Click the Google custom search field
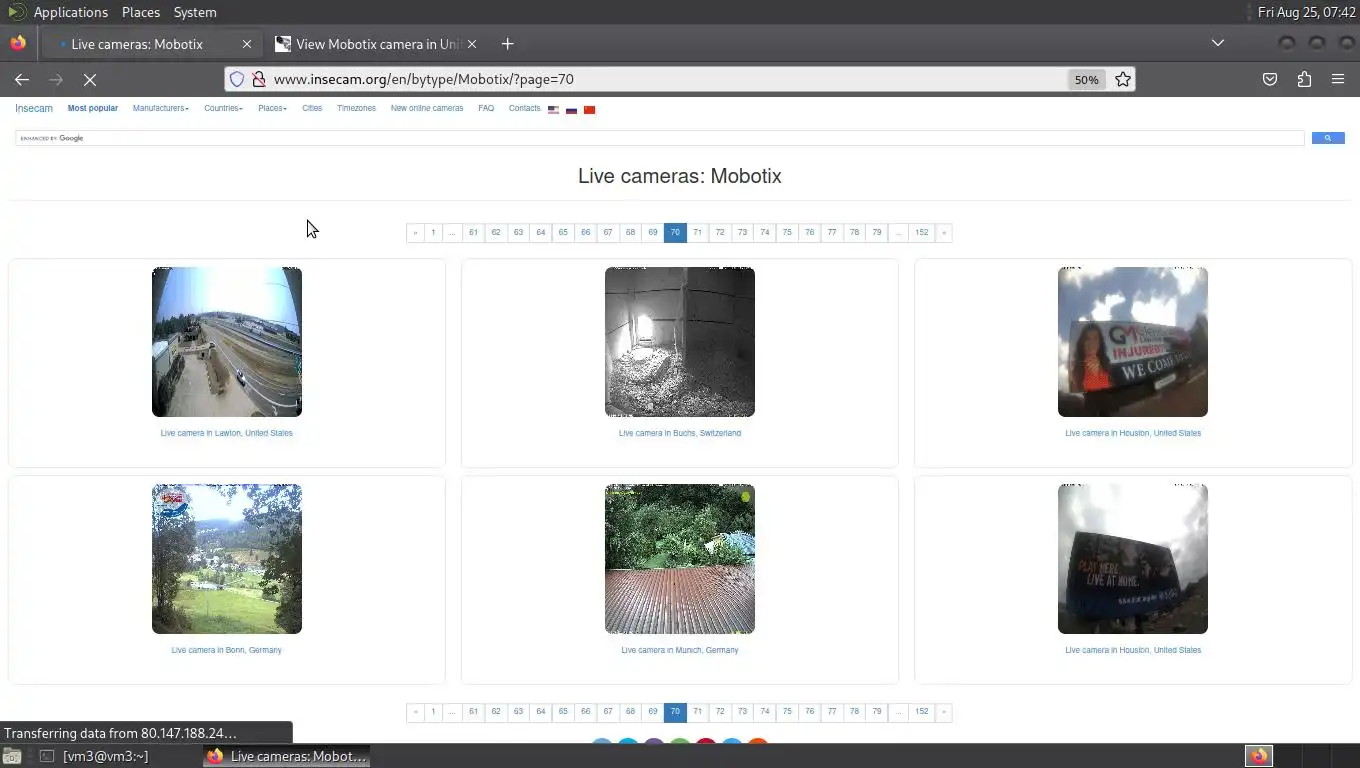 pyautogui.click(x=660, y=138)
